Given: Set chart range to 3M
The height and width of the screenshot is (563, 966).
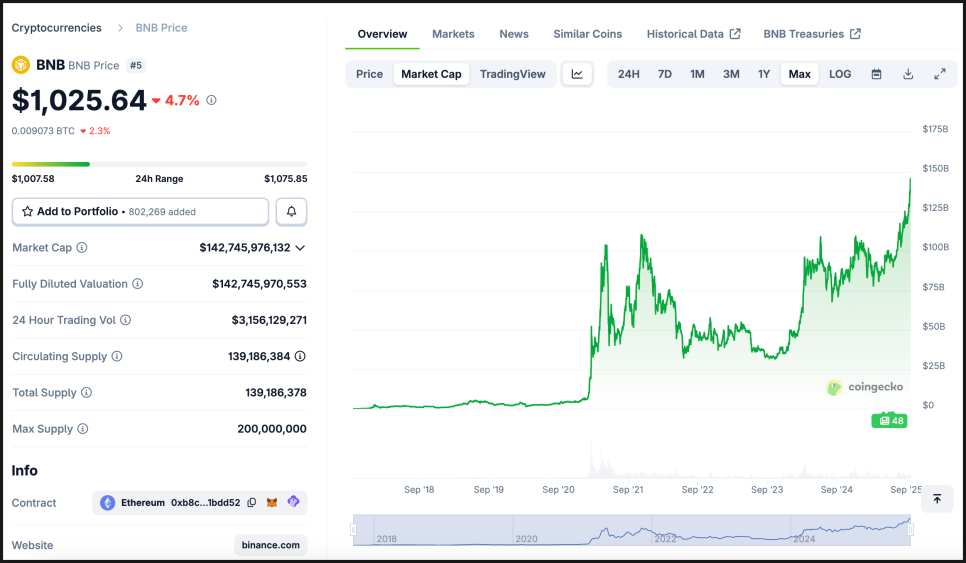Looking at the screenshot, I should click(731, 74).
